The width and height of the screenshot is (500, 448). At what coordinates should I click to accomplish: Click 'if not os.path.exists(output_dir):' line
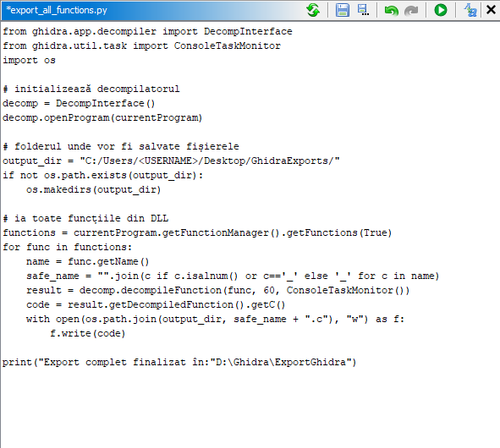(103, 175)
